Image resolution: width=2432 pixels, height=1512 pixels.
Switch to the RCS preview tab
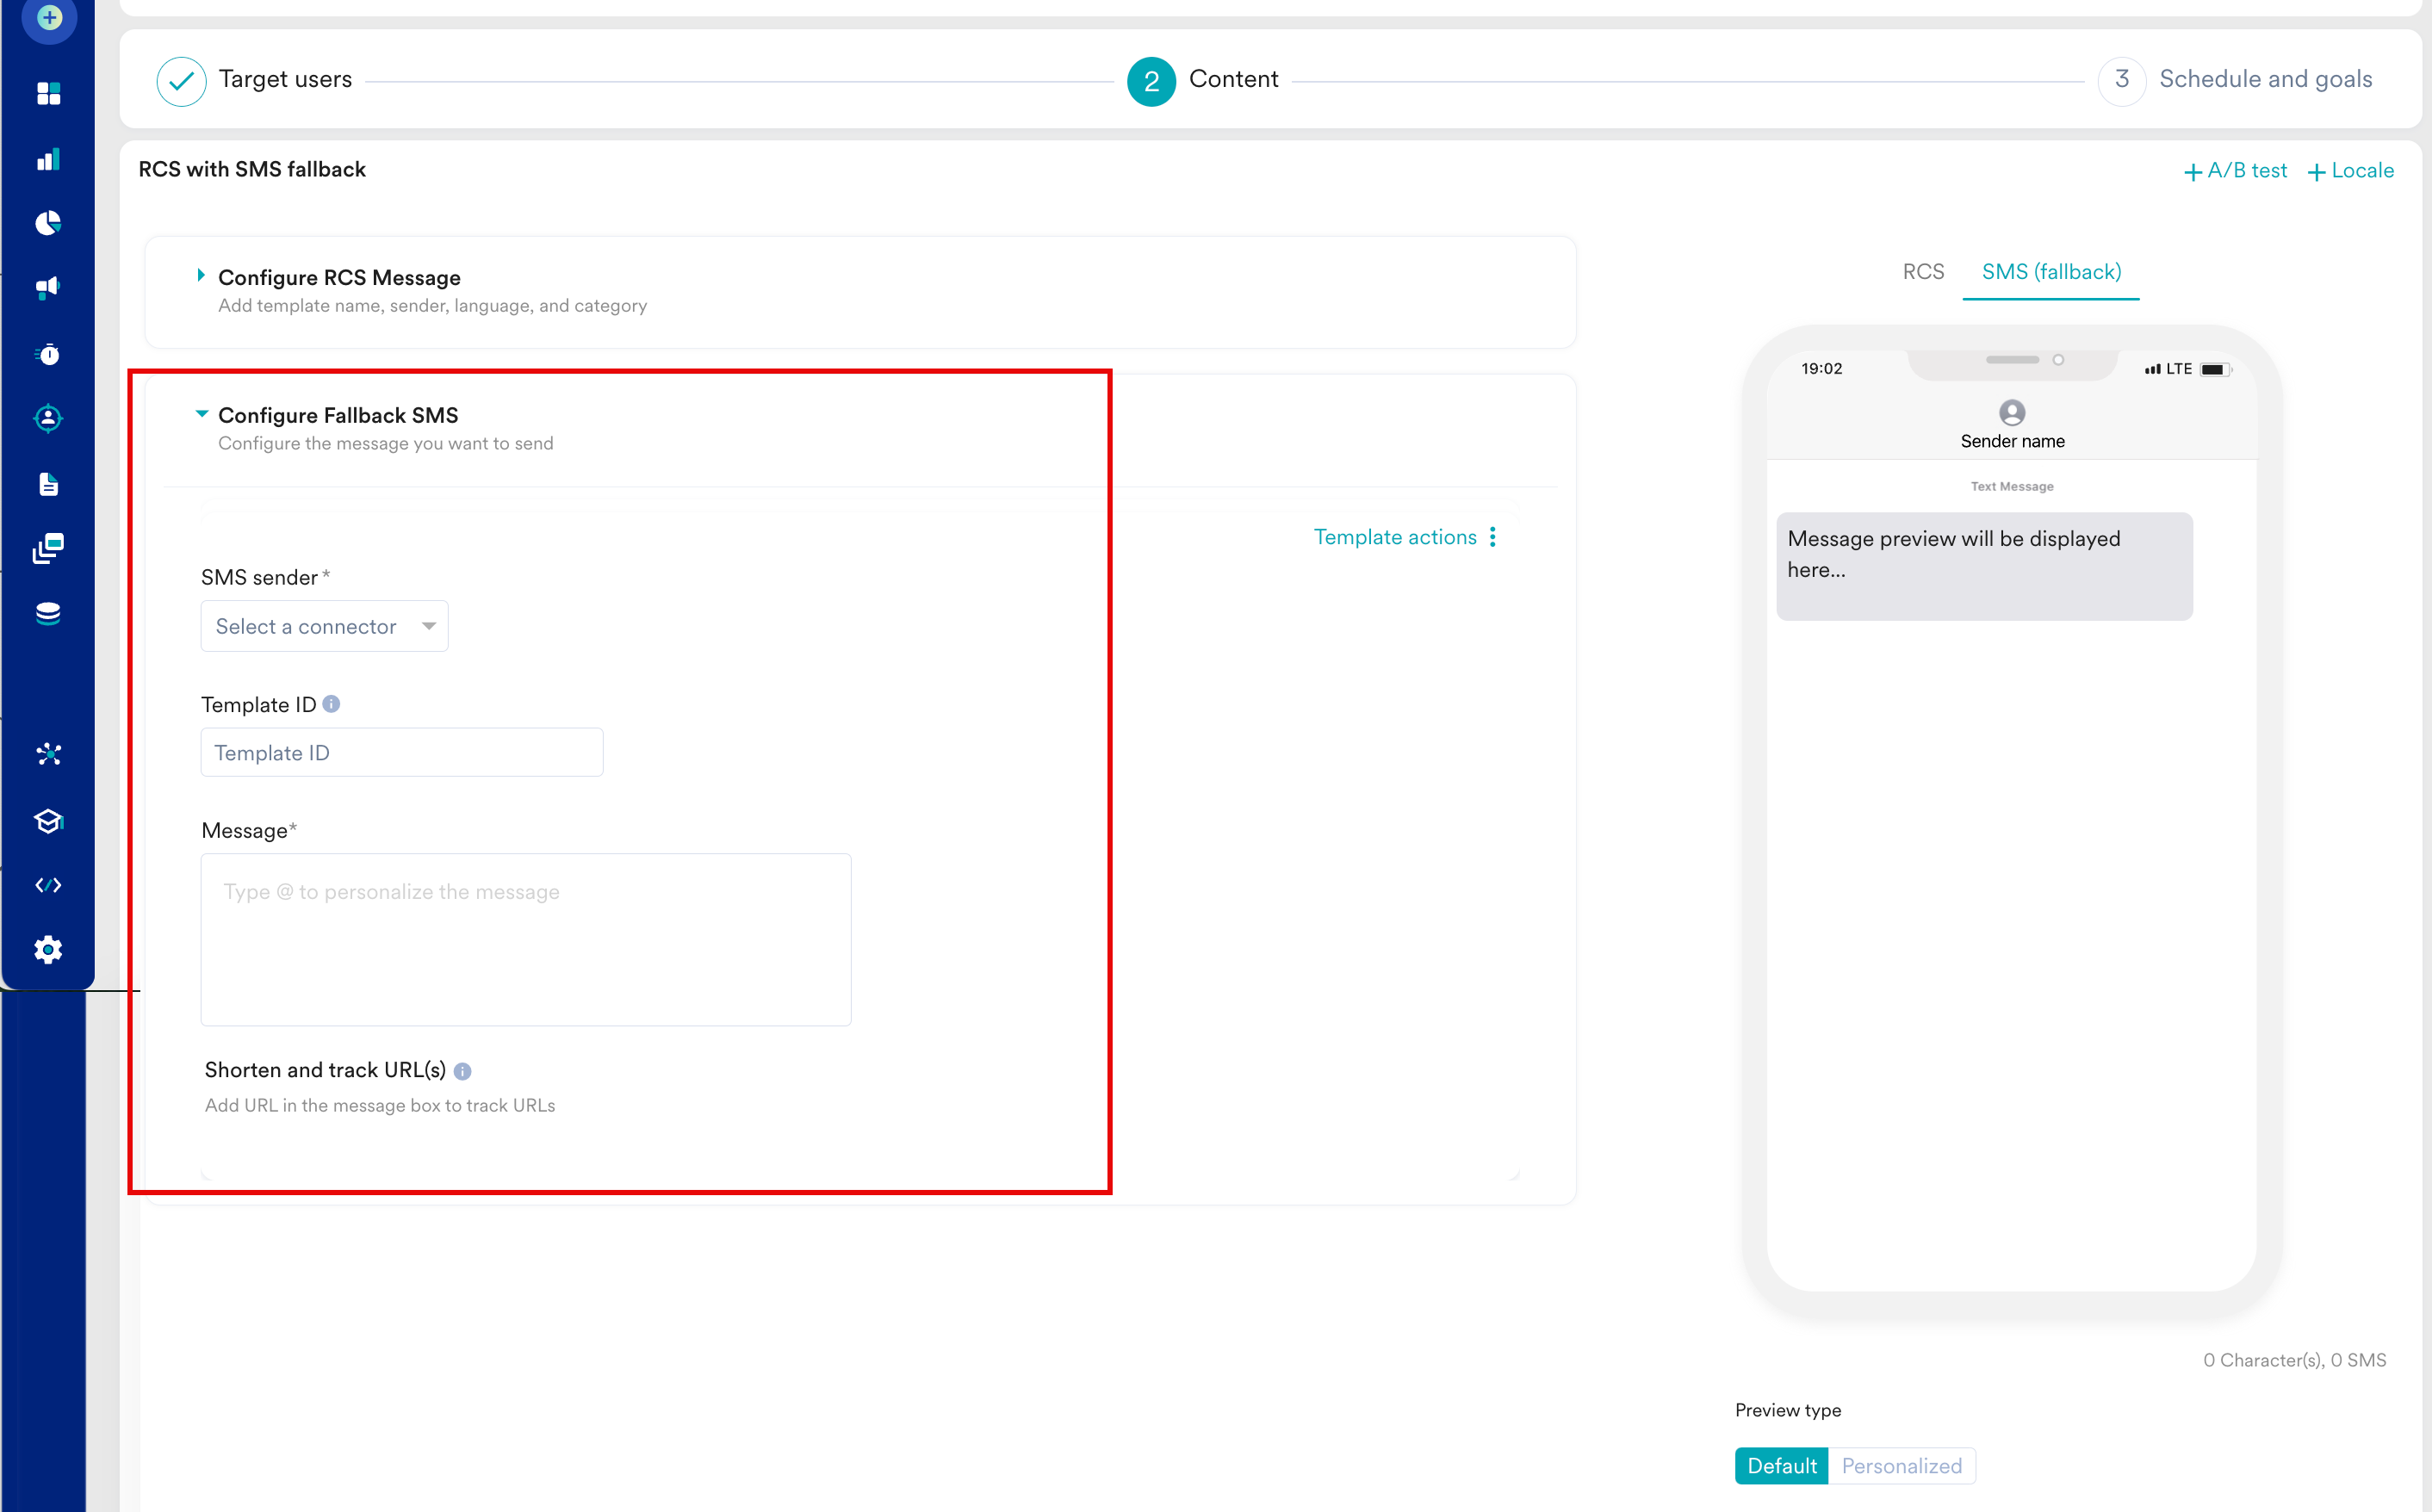tap(1923, 272)
